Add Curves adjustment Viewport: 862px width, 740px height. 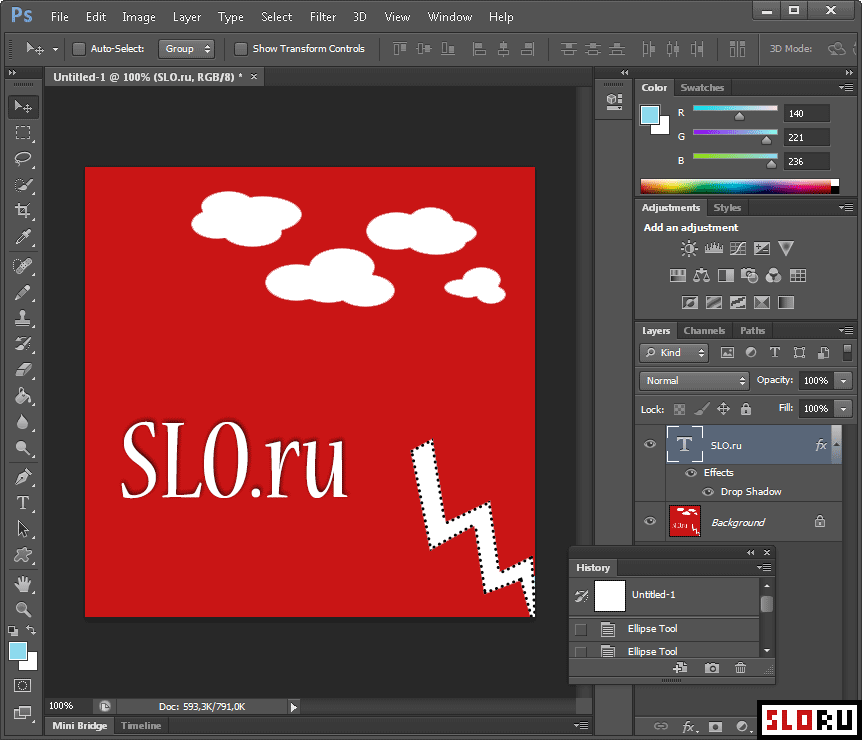click(x=738, y=249)
